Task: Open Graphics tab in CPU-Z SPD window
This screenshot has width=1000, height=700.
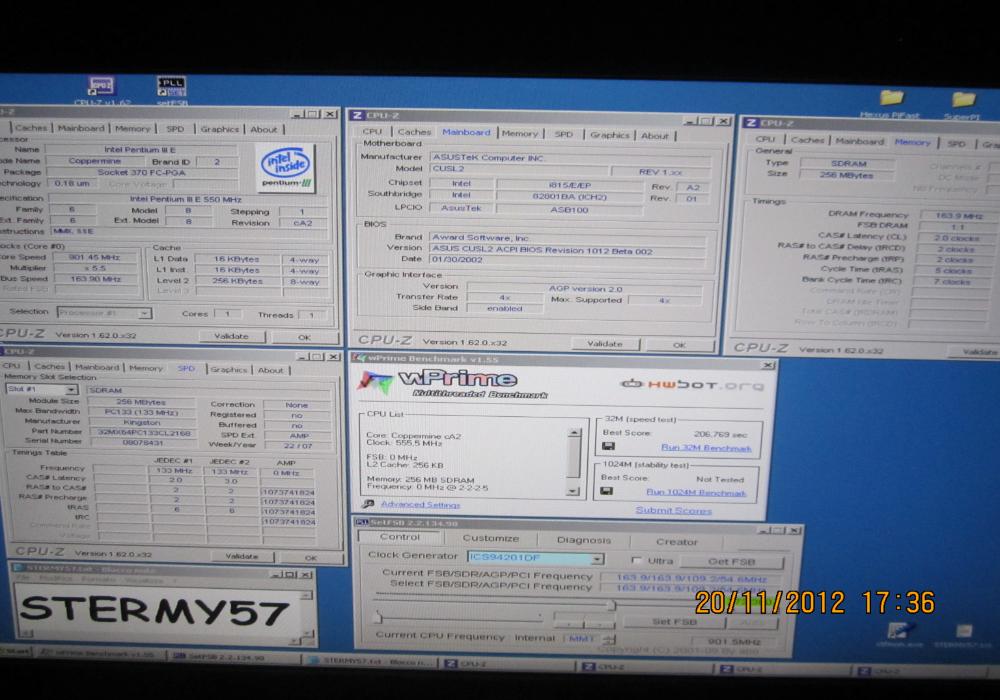Action: [229, 369]
